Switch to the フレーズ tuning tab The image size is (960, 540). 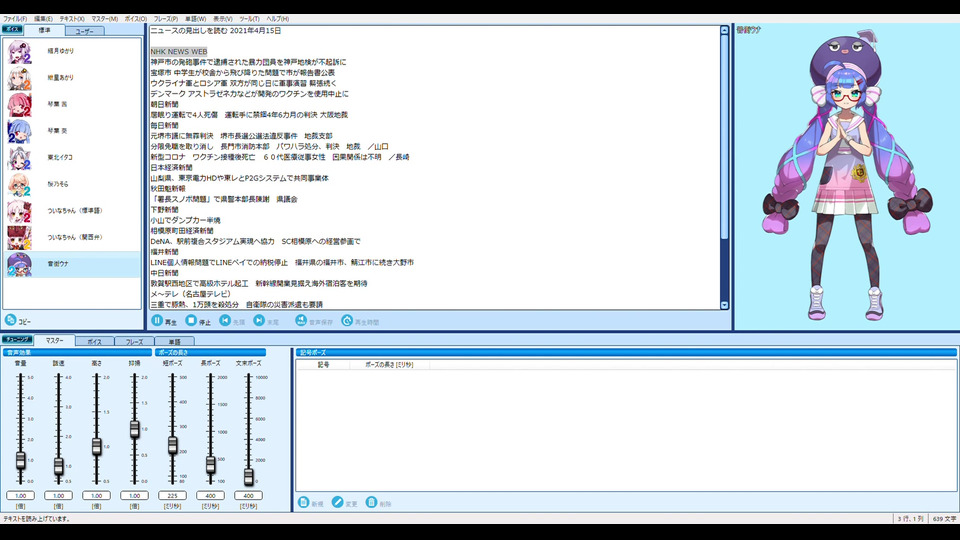click(134, 342)
